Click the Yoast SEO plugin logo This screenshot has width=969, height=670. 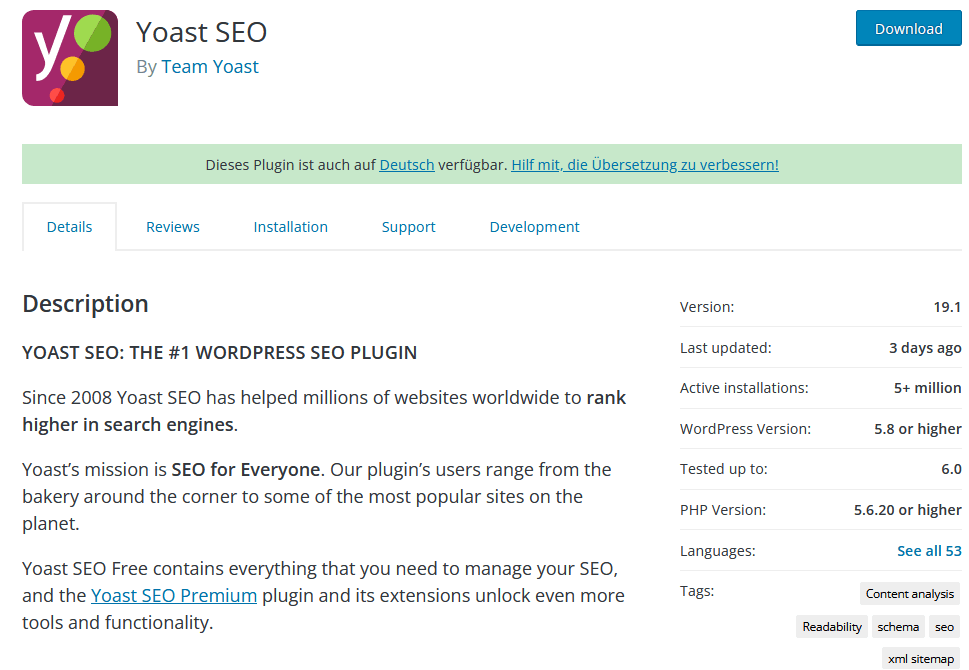point(70,57)
